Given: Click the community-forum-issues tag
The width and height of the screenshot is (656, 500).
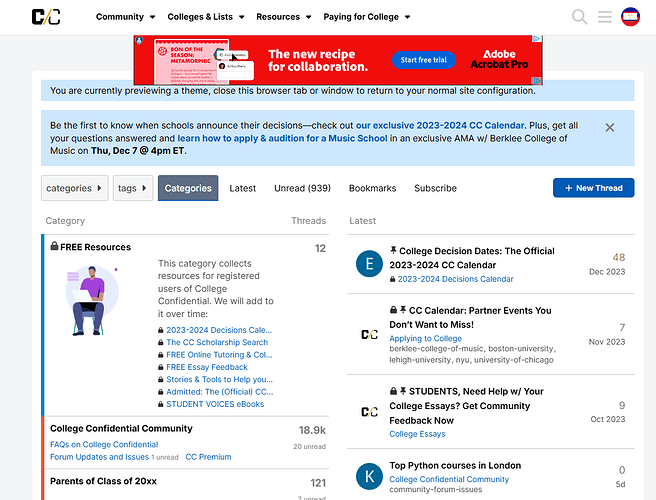Looking at the screenshot, I should tap(436, 490).
